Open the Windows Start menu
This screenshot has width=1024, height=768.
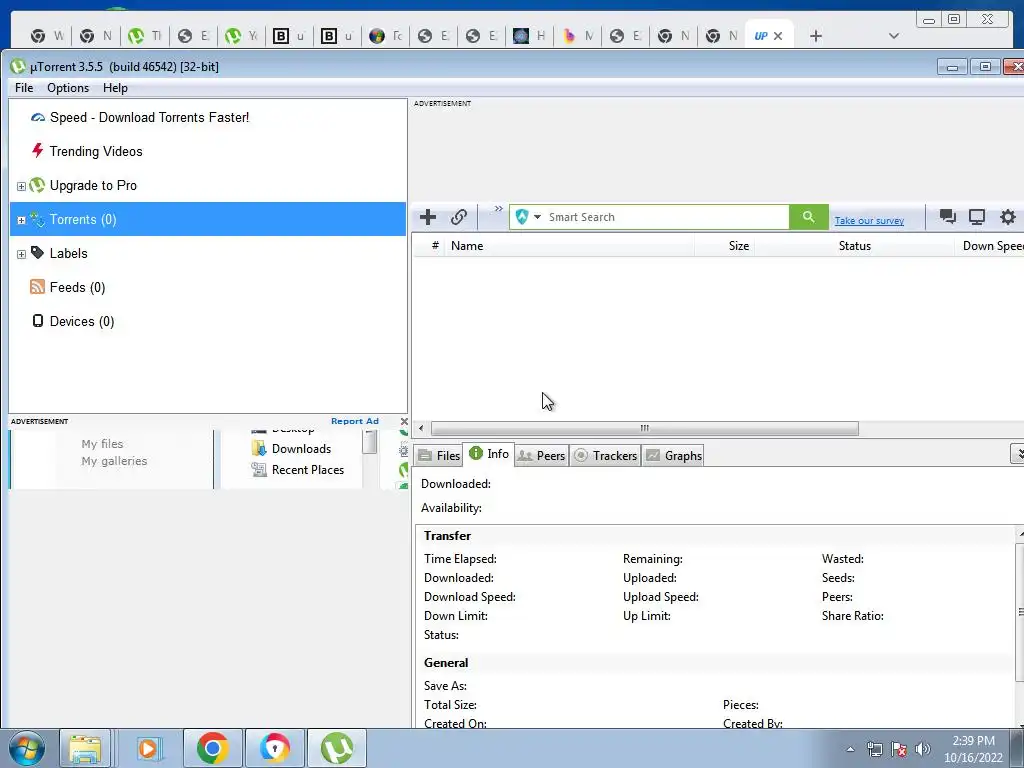click(x=26, y=748)
